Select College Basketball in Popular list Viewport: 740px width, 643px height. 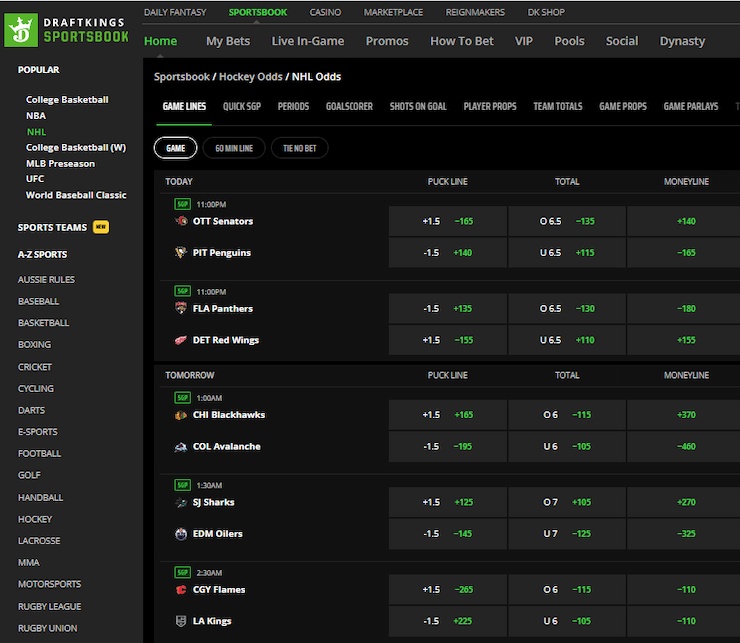pos(67,100)
